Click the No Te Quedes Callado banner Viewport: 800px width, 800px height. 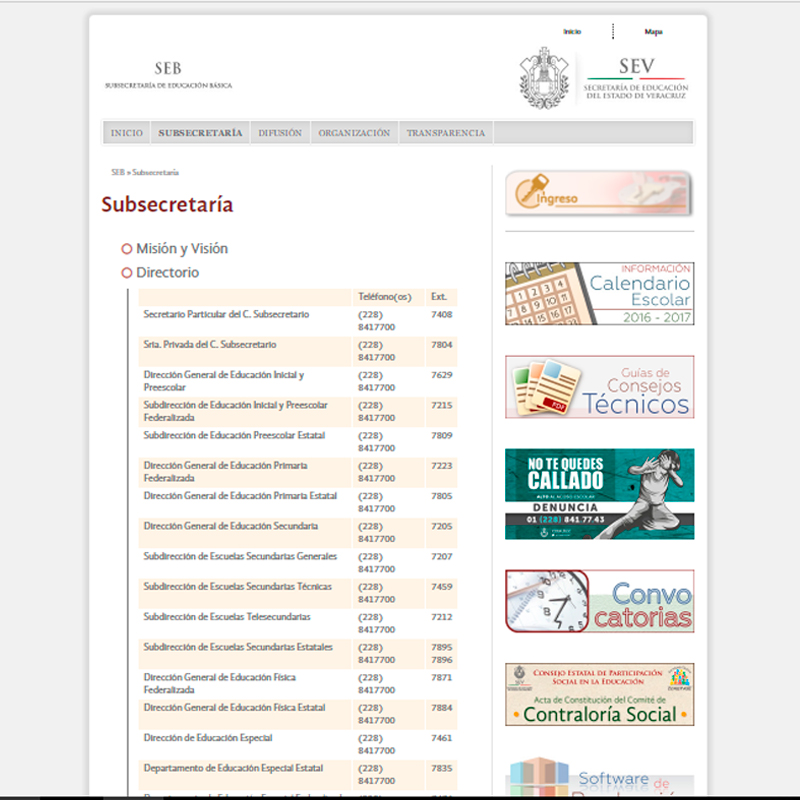pyautogui.click(x=598, y=493)
